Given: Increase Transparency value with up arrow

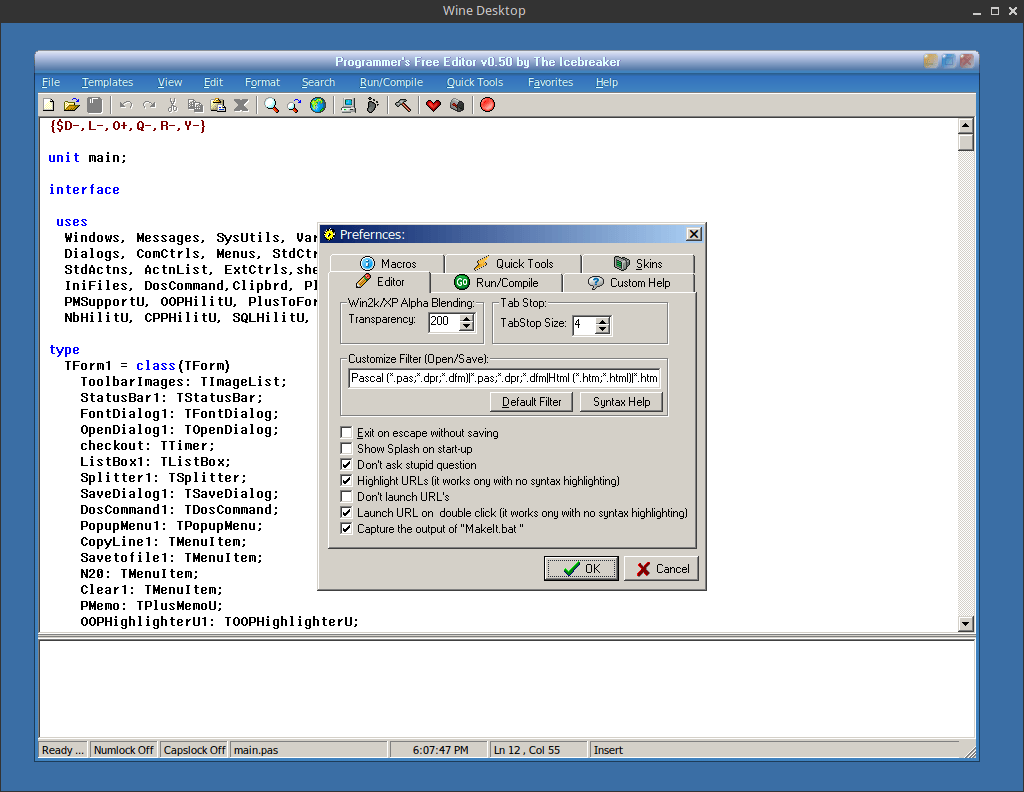Looking at the screenshot, I should [466, 318].
